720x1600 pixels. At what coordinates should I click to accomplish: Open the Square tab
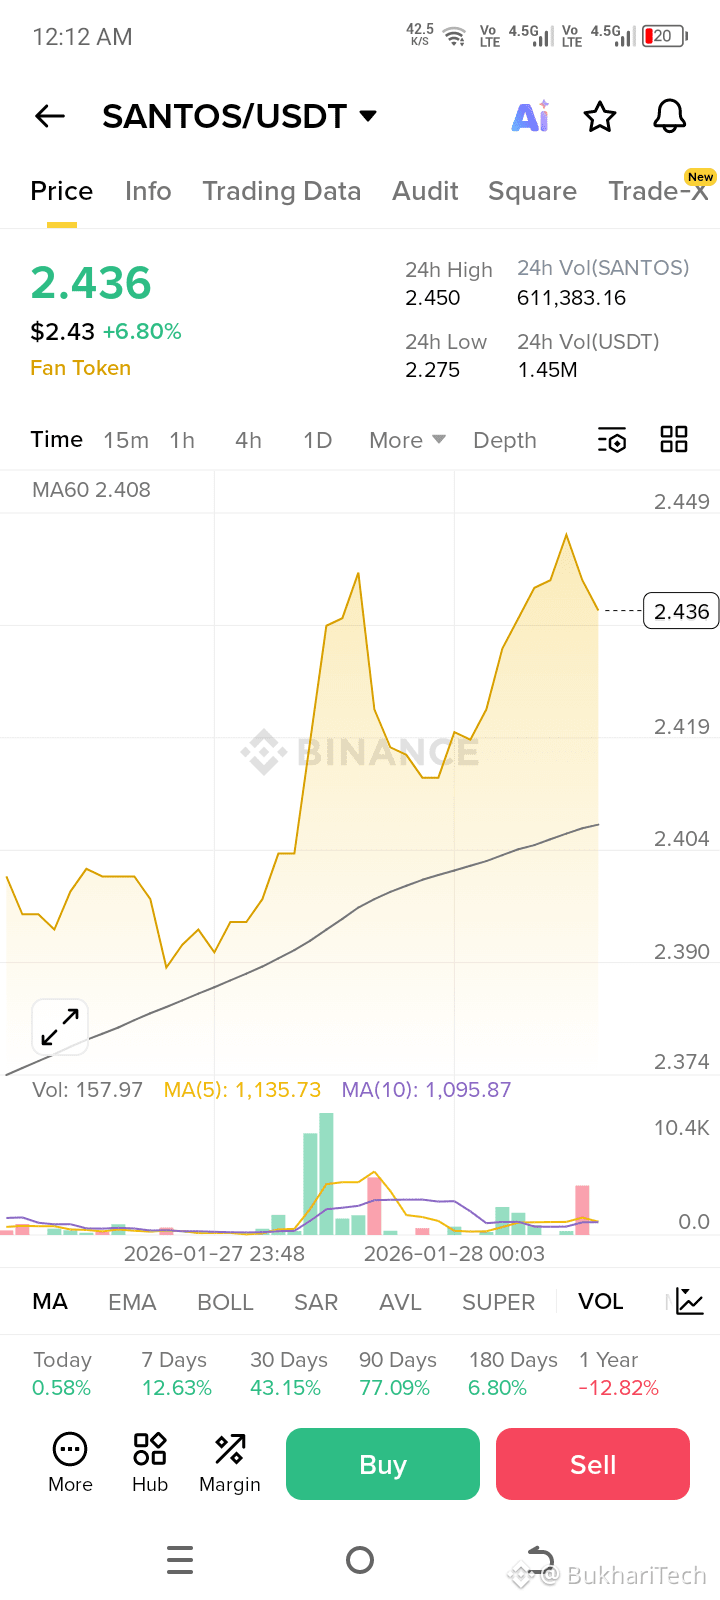[532, 191]
